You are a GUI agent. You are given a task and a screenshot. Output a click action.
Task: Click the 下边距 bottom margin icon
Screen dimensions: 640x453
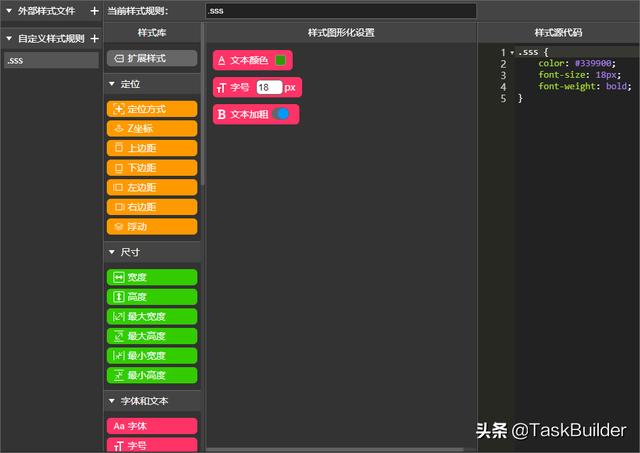point(118,168)
